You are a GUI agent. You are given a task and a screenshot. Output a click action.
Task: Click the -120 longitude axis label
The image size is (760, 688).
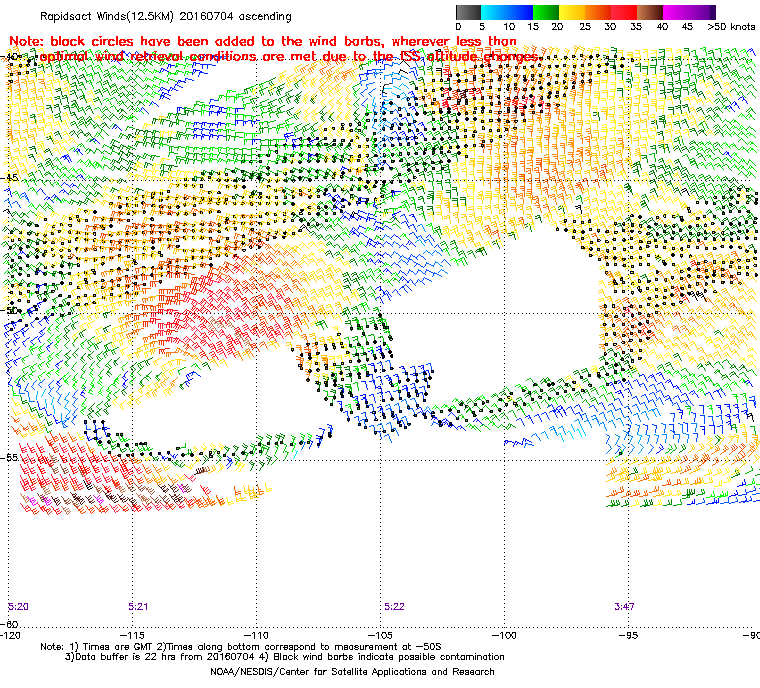click(x=10, y=635)
